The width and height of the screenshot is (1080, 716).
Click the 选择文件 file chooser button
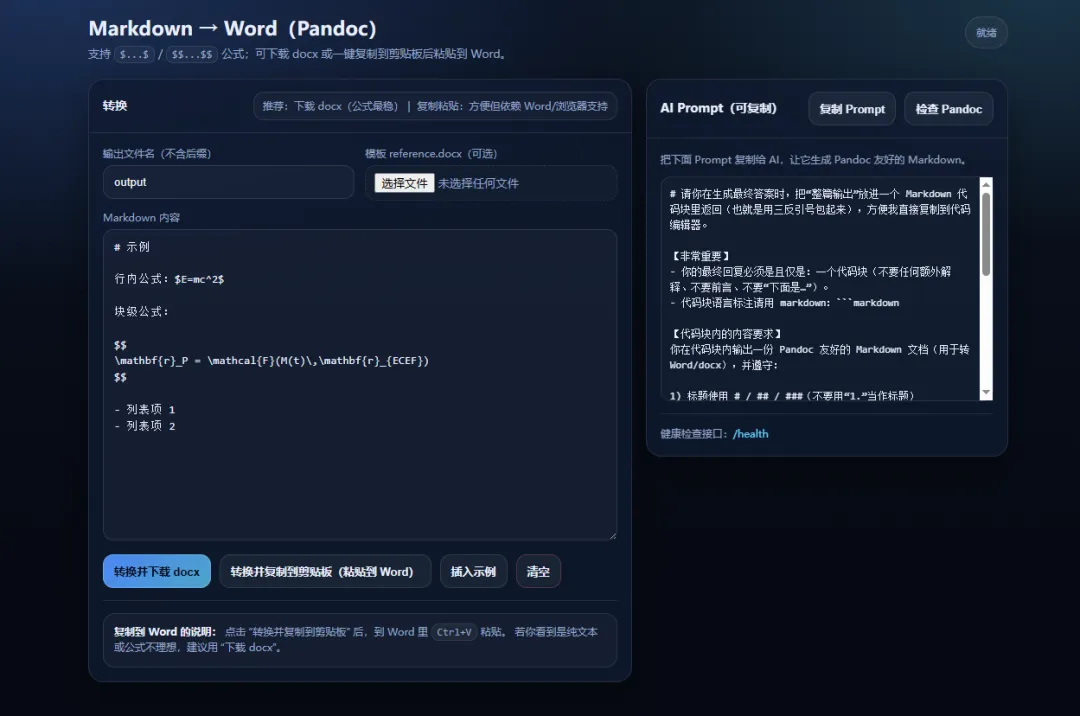404,183
